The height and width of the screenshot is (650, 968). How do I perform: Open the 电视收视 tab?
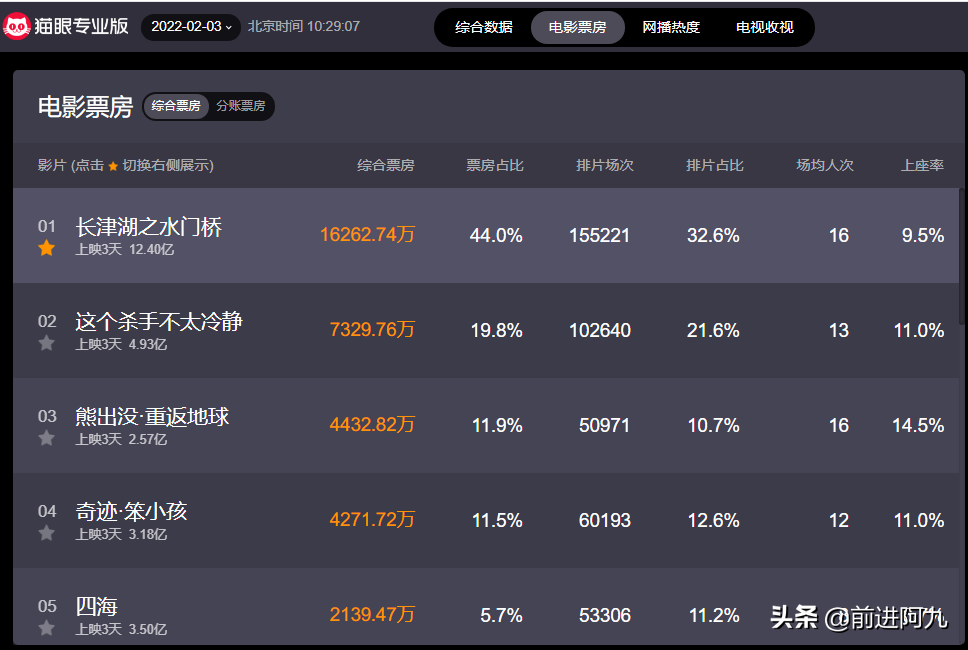point(765,27)
